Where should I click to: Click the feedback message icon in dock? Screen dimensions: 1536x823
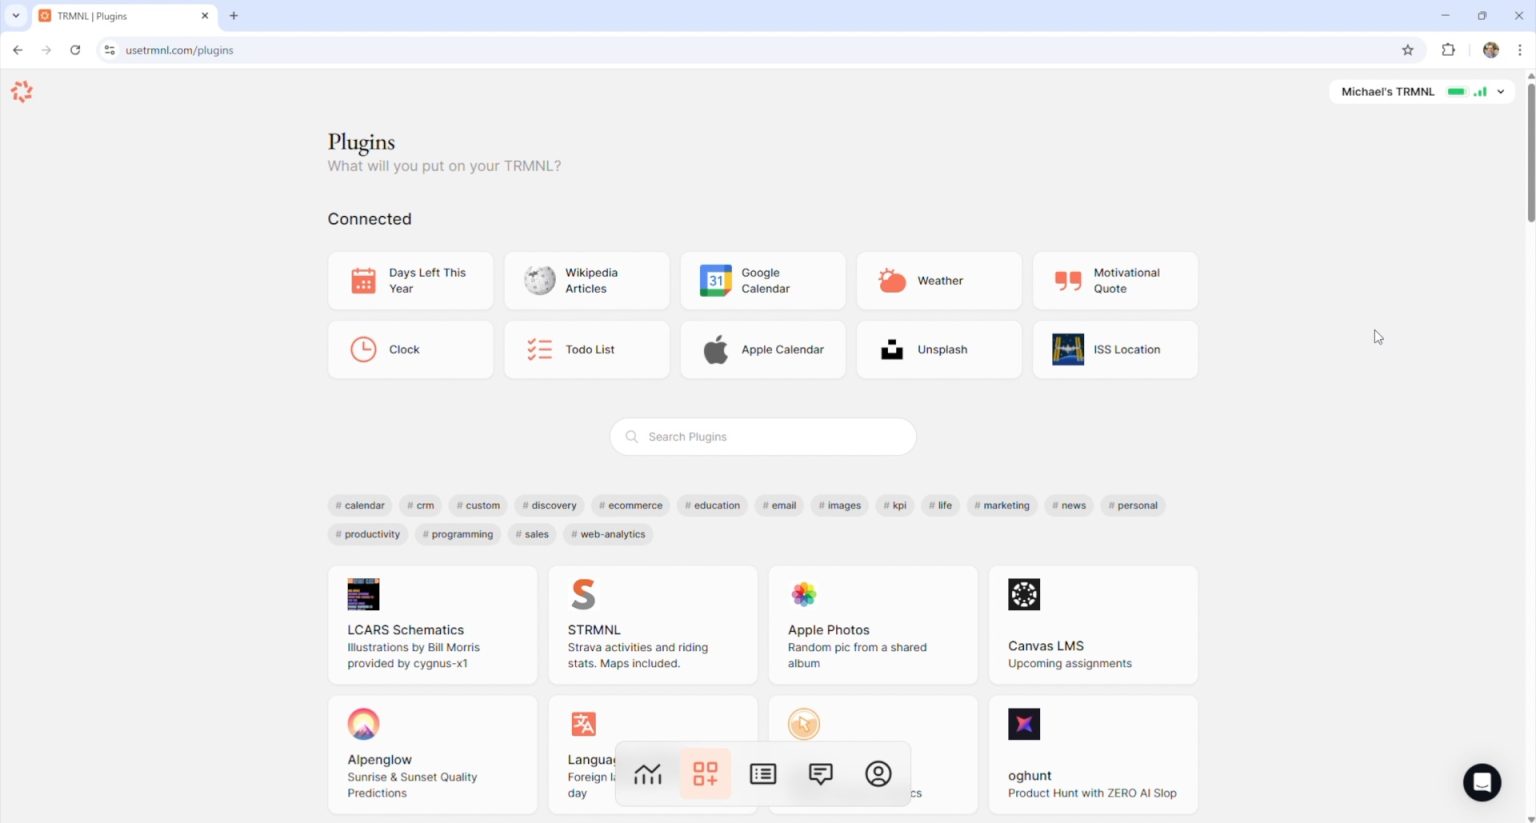820,774
